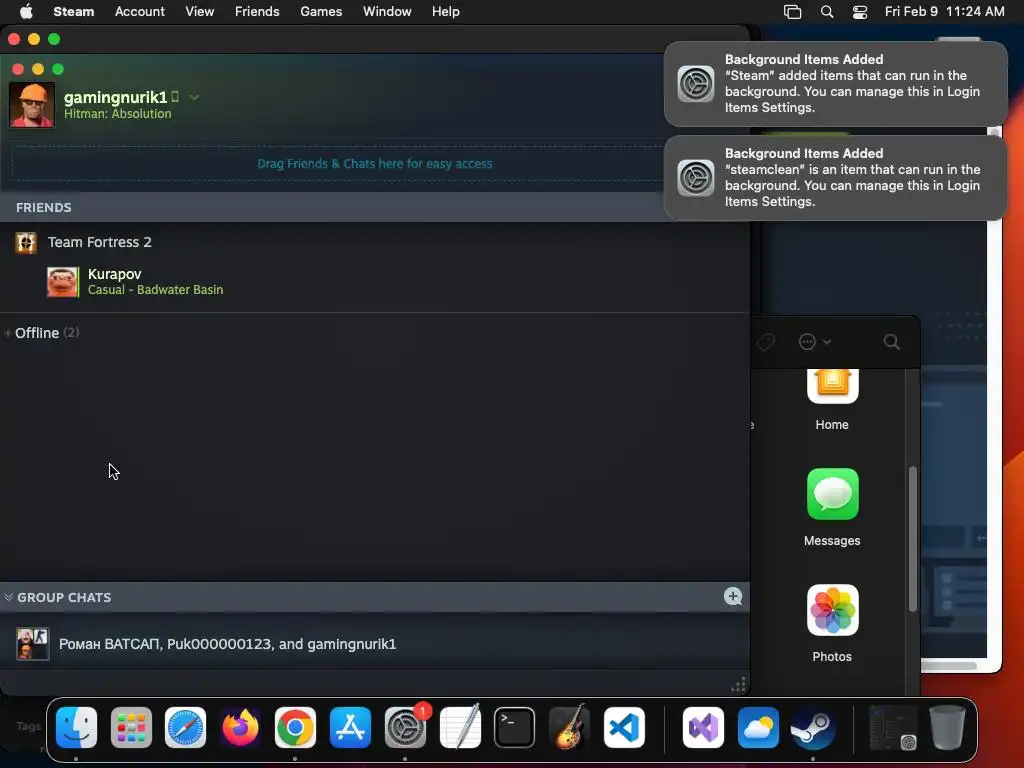Open Terminal from the Dock
This screenshot has height=768, width=1024.
tap(515, 728)
